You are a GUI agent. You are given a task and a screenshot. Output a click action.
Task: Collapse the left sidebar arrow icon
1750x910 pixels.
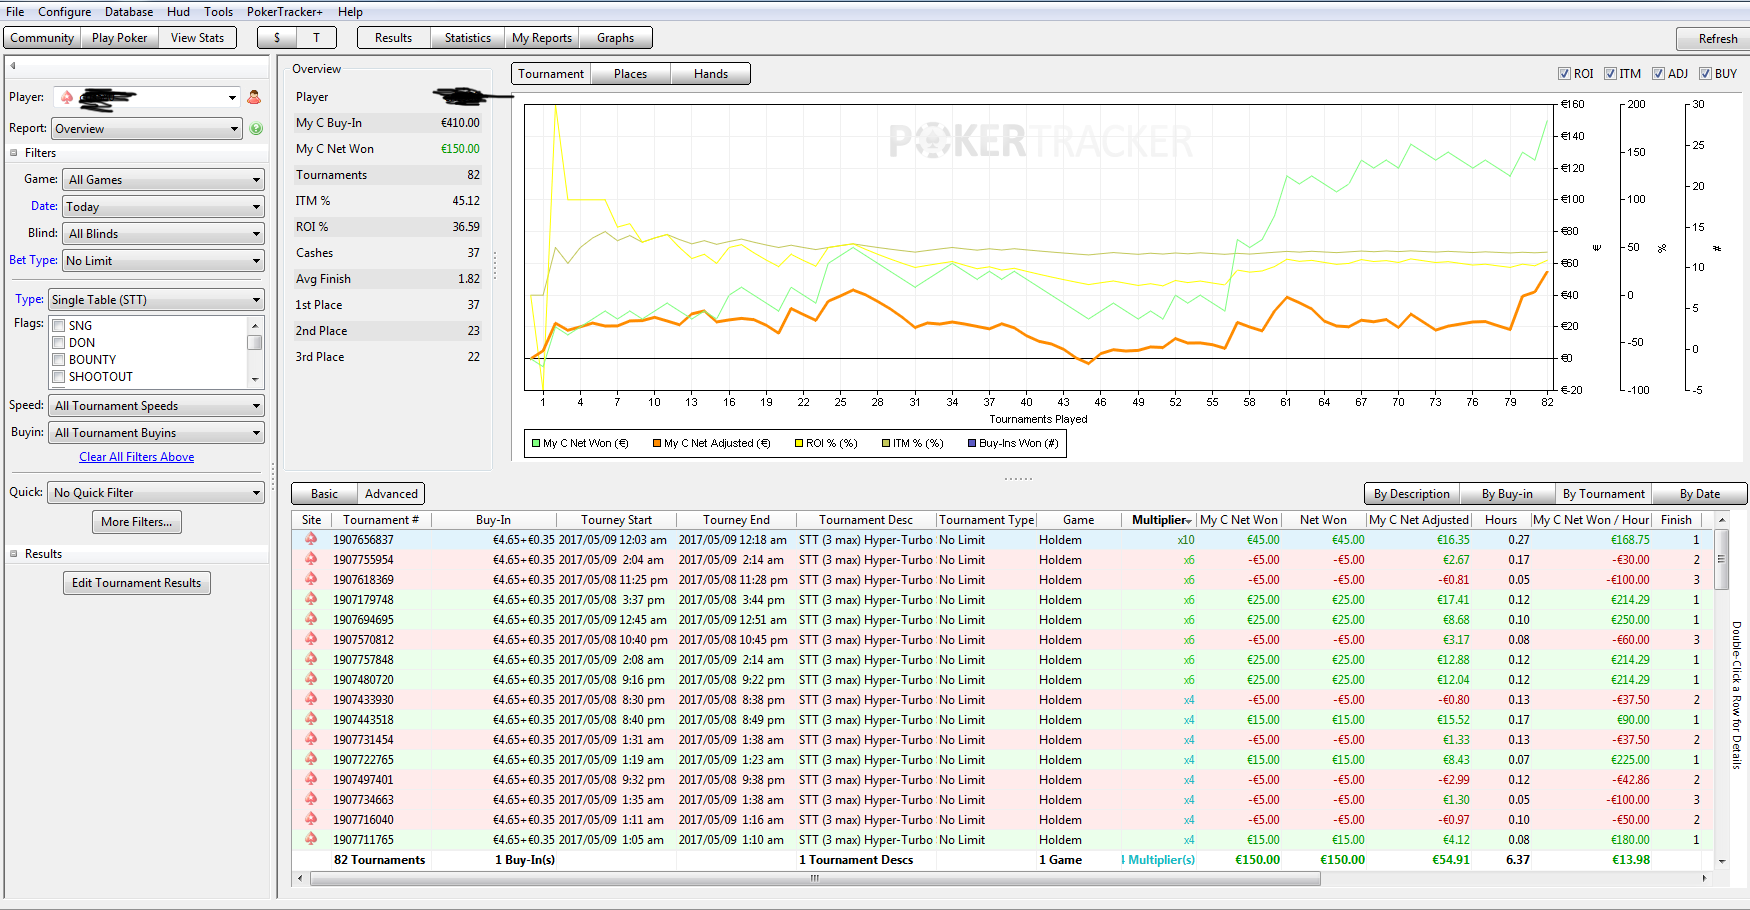[13, 66]
